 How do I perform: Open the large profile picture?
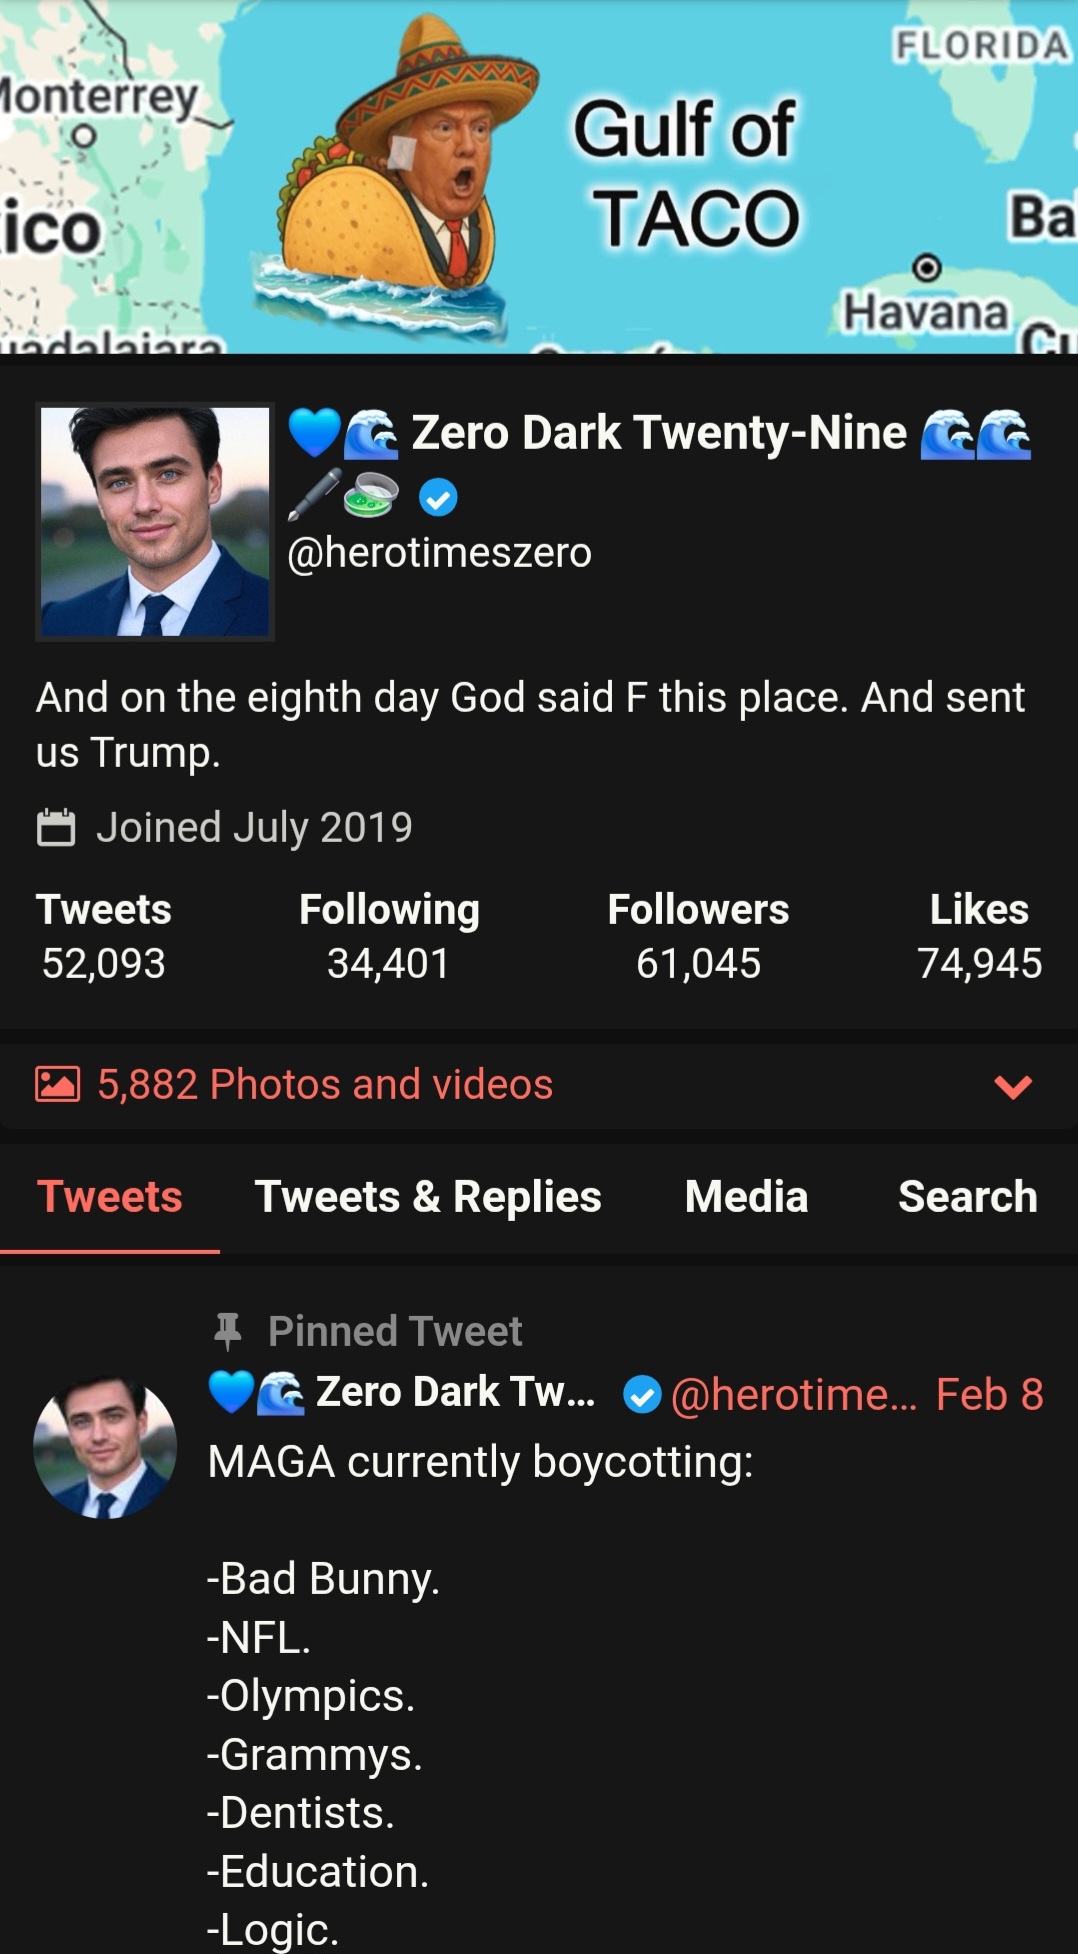(155, 521)
